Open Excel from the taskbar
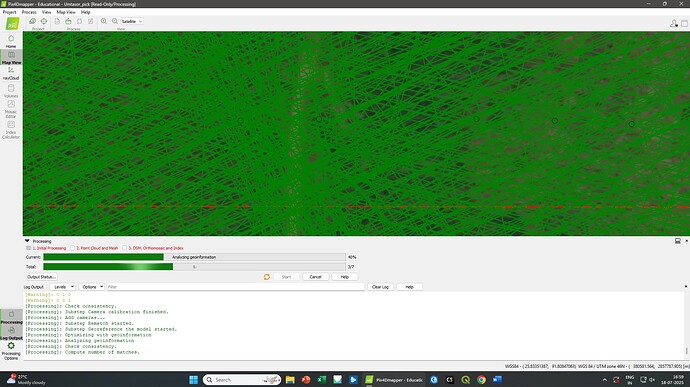This screenshot has width=690, height=387. [322, 380]
